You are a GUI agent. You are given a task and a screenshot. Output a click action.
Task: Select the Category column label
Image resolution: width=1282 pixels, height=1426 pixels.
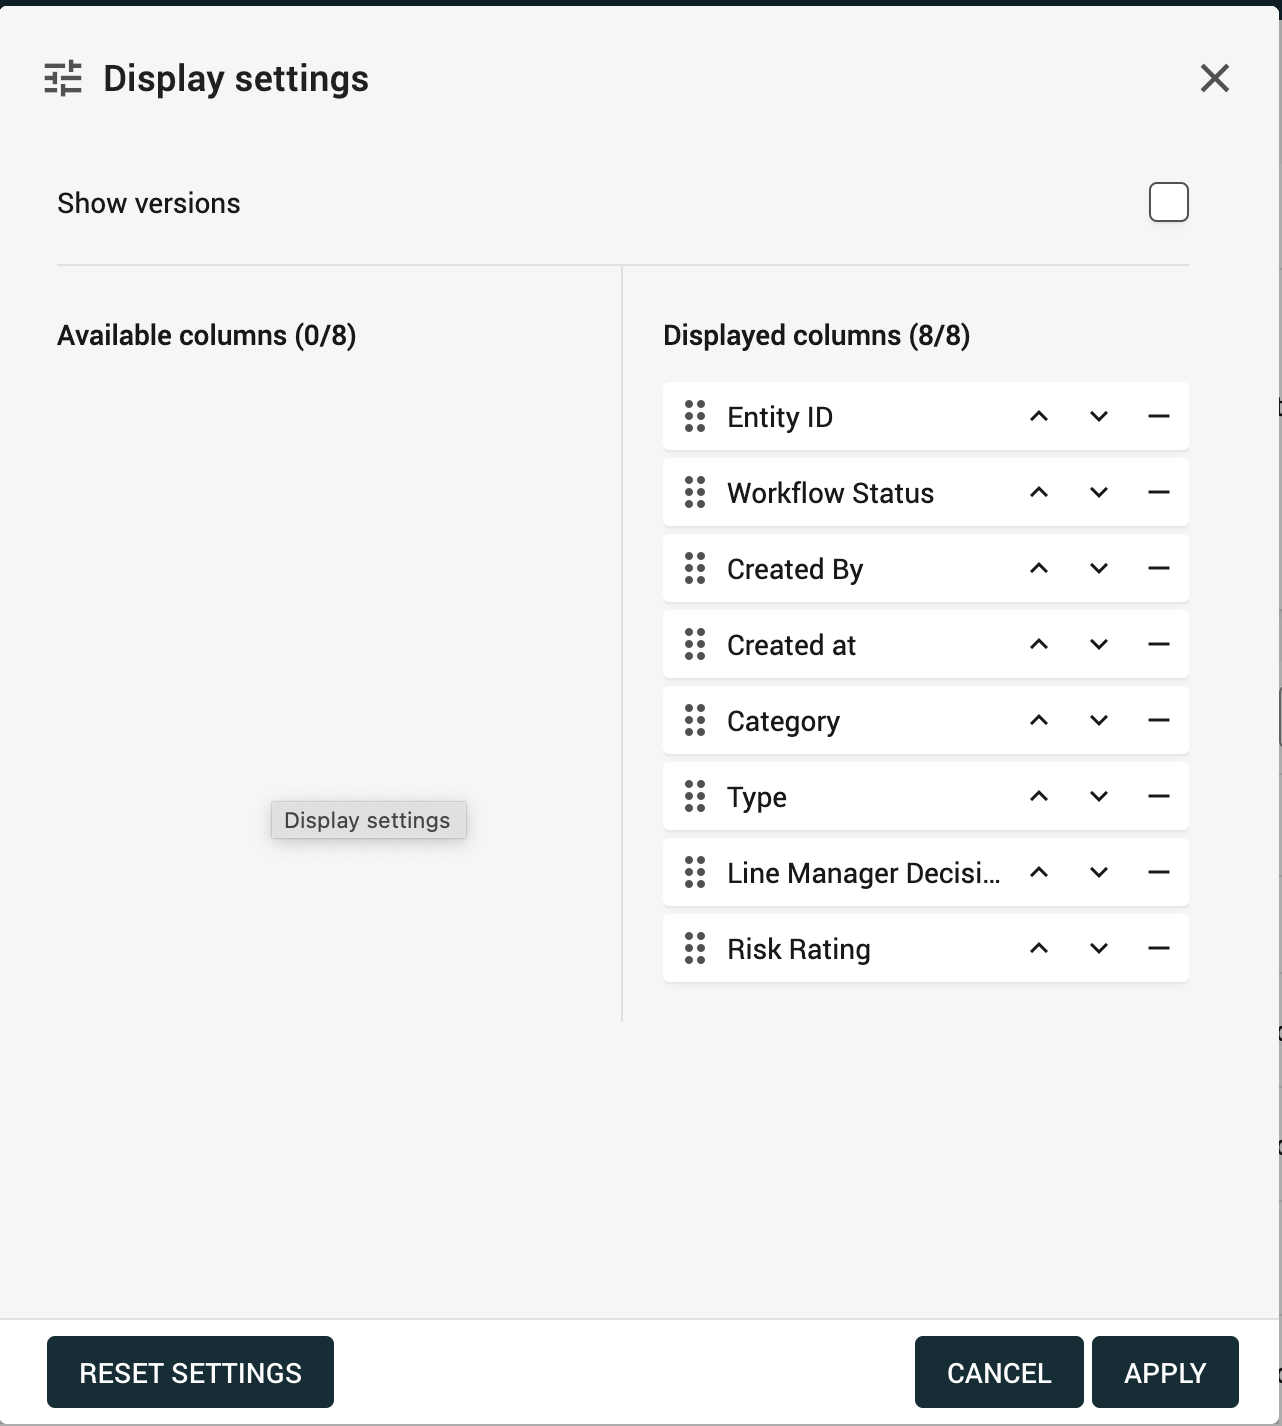pos(783,721)
